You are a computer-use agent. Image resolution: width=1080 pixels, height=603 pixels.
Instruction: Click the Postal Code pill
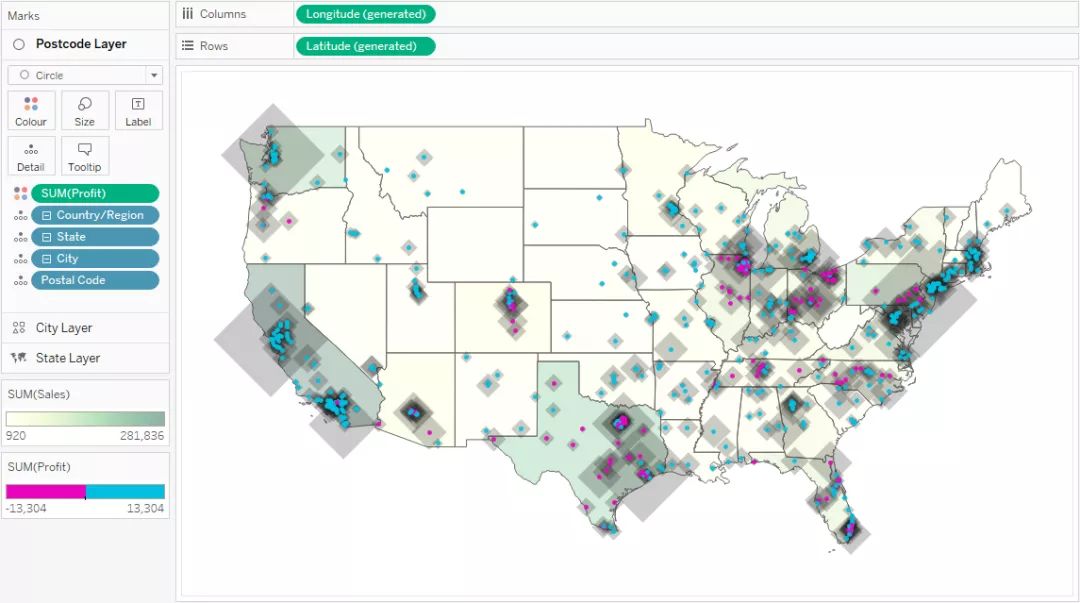pos(95,280)
